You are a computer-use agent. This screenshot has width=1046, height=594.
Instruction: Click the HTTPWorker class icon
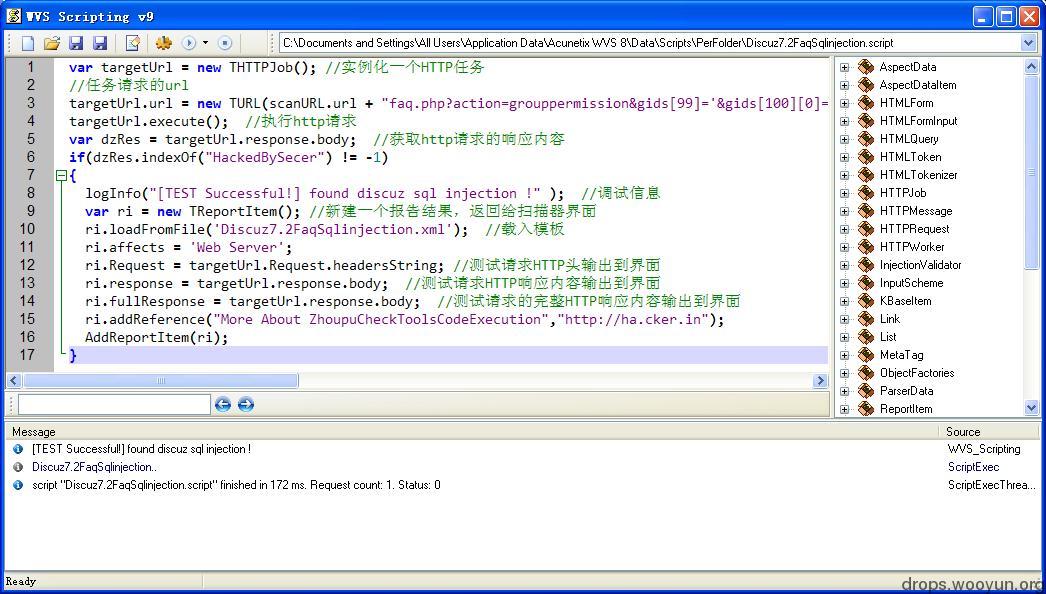(x=866, y=247)
